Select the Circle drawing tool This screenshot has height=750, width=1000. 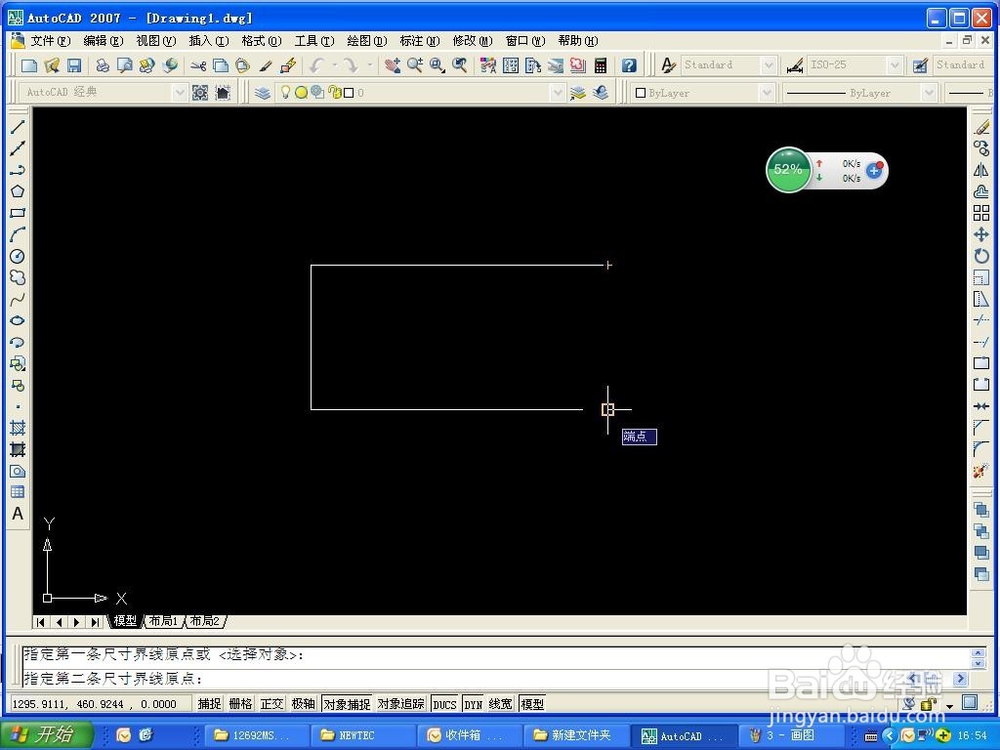tap(17, 256)
